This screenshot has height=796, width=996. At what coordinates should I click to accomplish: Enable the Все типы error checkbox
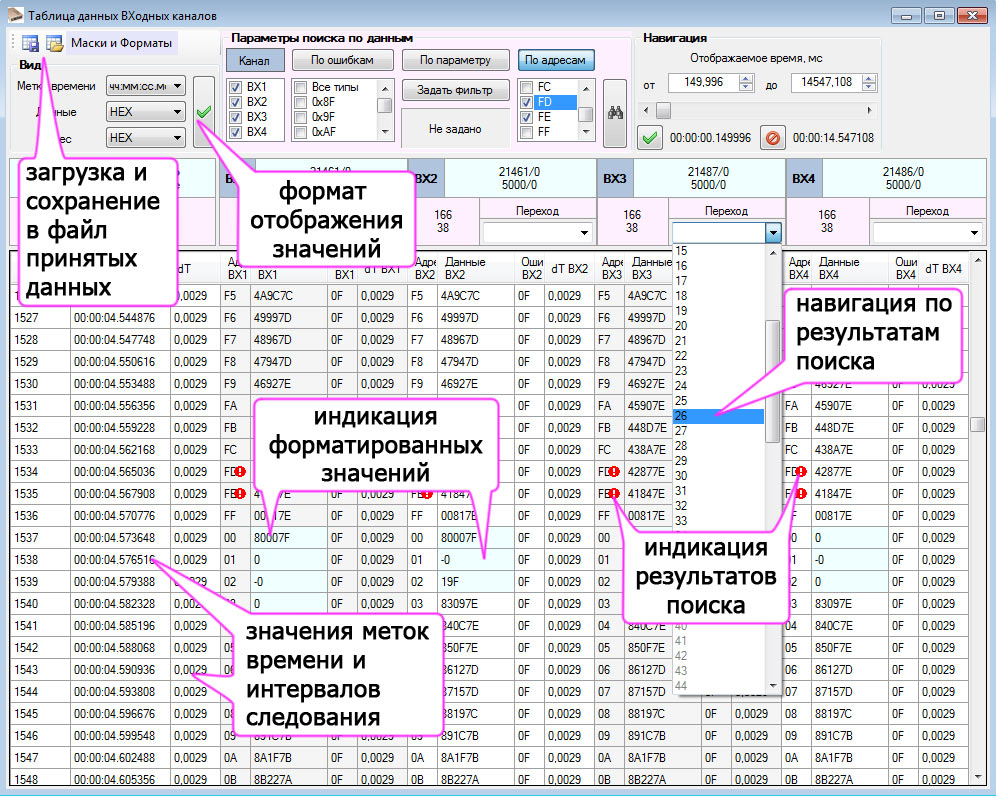tap(301, 88)
